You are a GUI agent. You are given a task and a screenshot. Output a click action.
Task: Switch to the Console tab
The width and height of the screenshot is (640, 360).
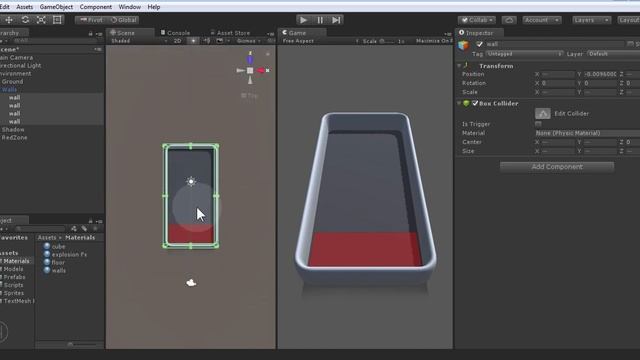click(176, 33)
